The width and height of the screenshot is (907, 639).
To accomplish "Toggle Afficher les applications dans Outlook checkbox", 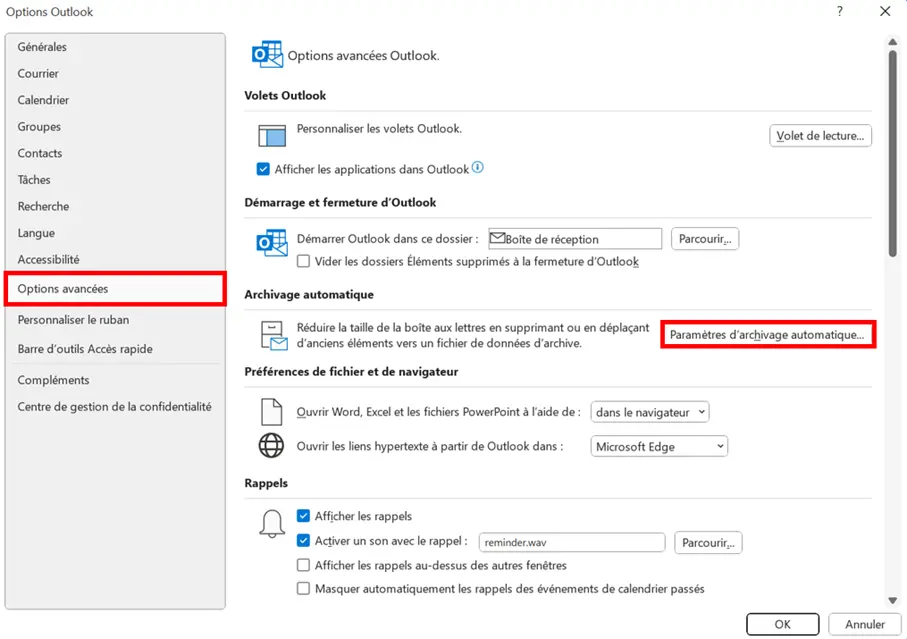I will (x=263, y=169).
